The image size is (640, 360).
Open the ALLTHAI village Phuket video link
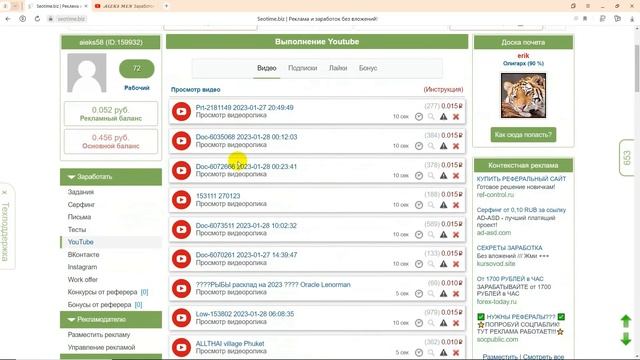coord(230,344)
